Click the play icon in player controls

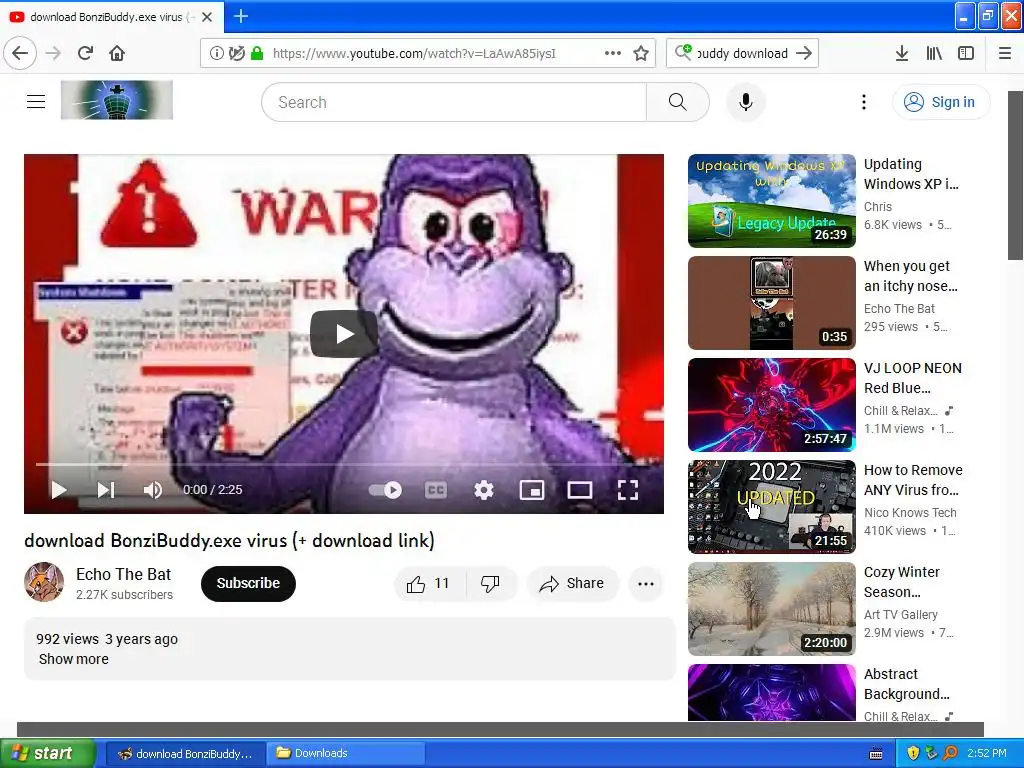tap(59, 490)
